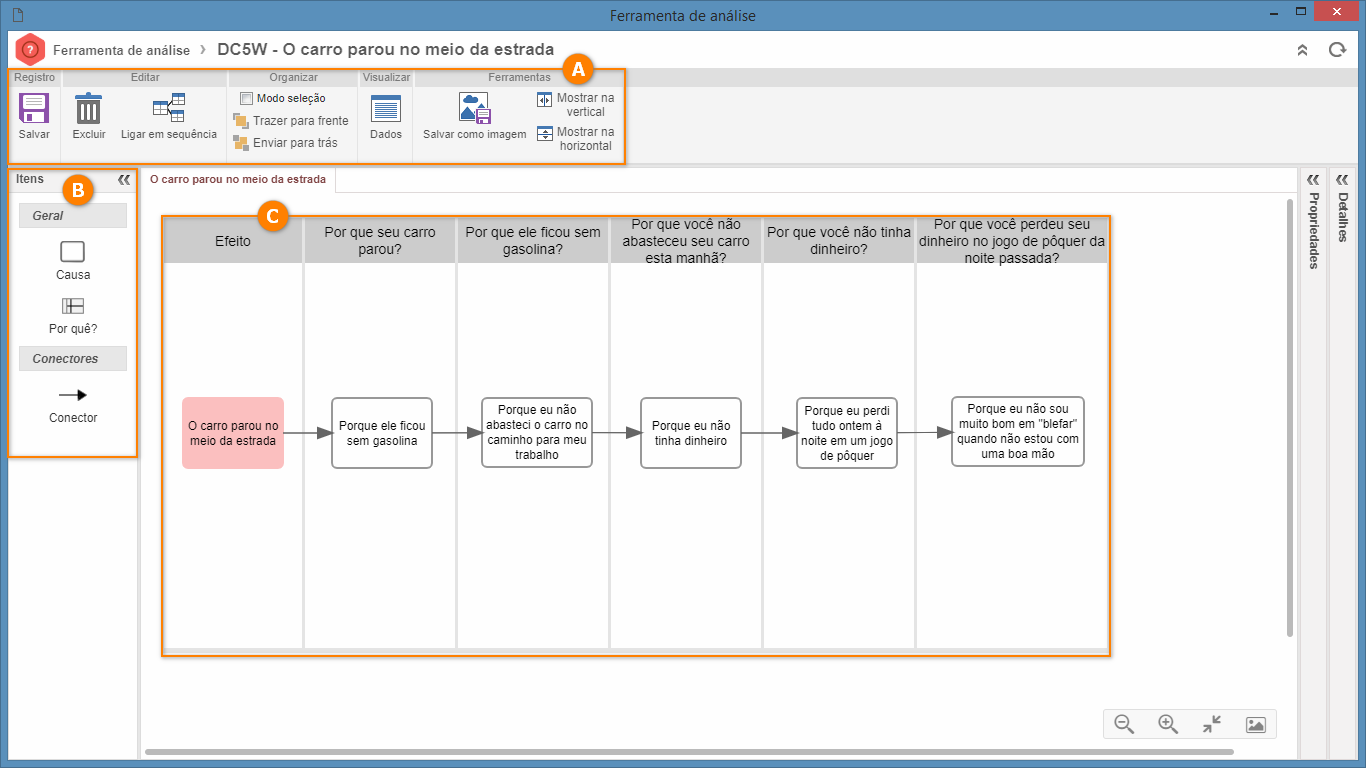The image size is (1366, 768).
Task: Click Mostrar na vertical
Action: 575,105
